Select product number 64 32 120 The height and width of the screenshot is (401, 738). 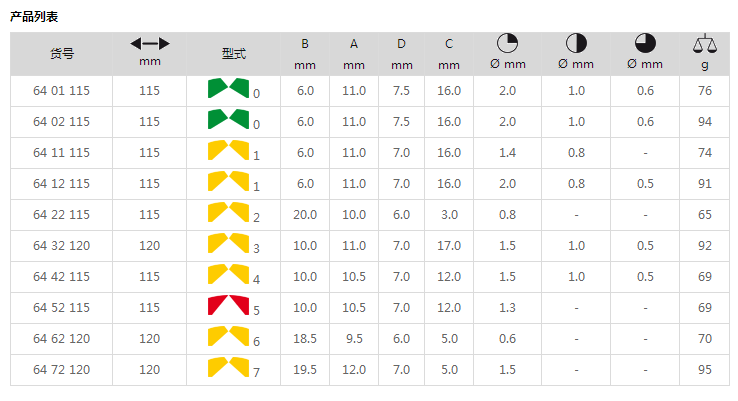[61, 246]
